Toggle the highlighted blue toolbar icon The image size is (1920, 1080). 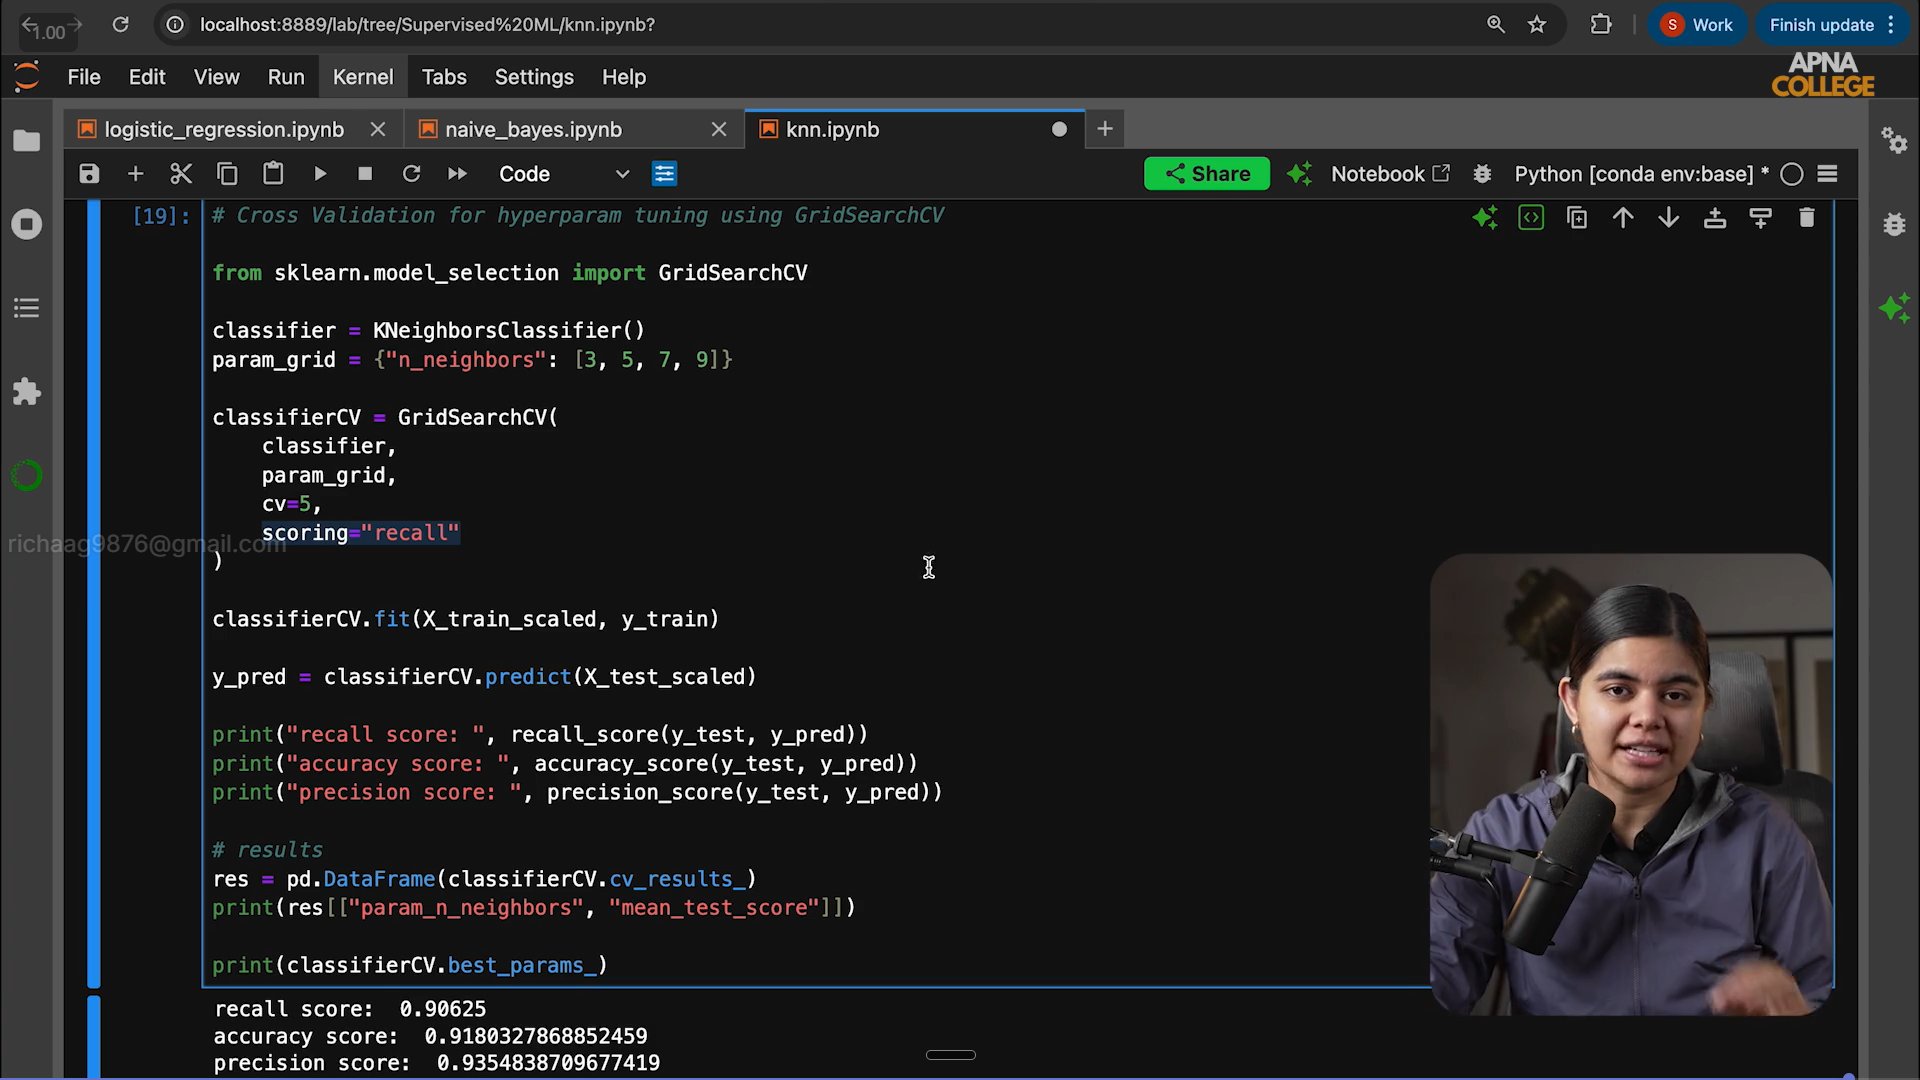pyautogui.click(x=664, y=174)
